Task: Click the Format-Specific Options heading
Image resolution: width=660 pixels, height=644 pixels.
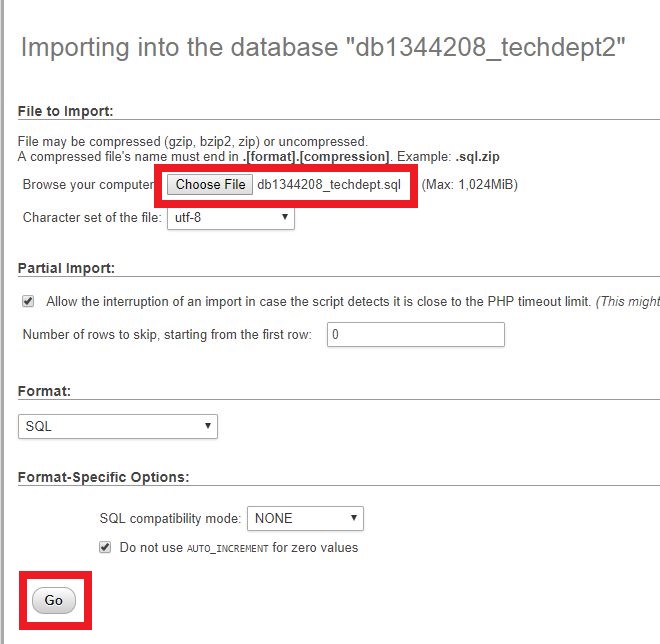Action: (104, 476)
